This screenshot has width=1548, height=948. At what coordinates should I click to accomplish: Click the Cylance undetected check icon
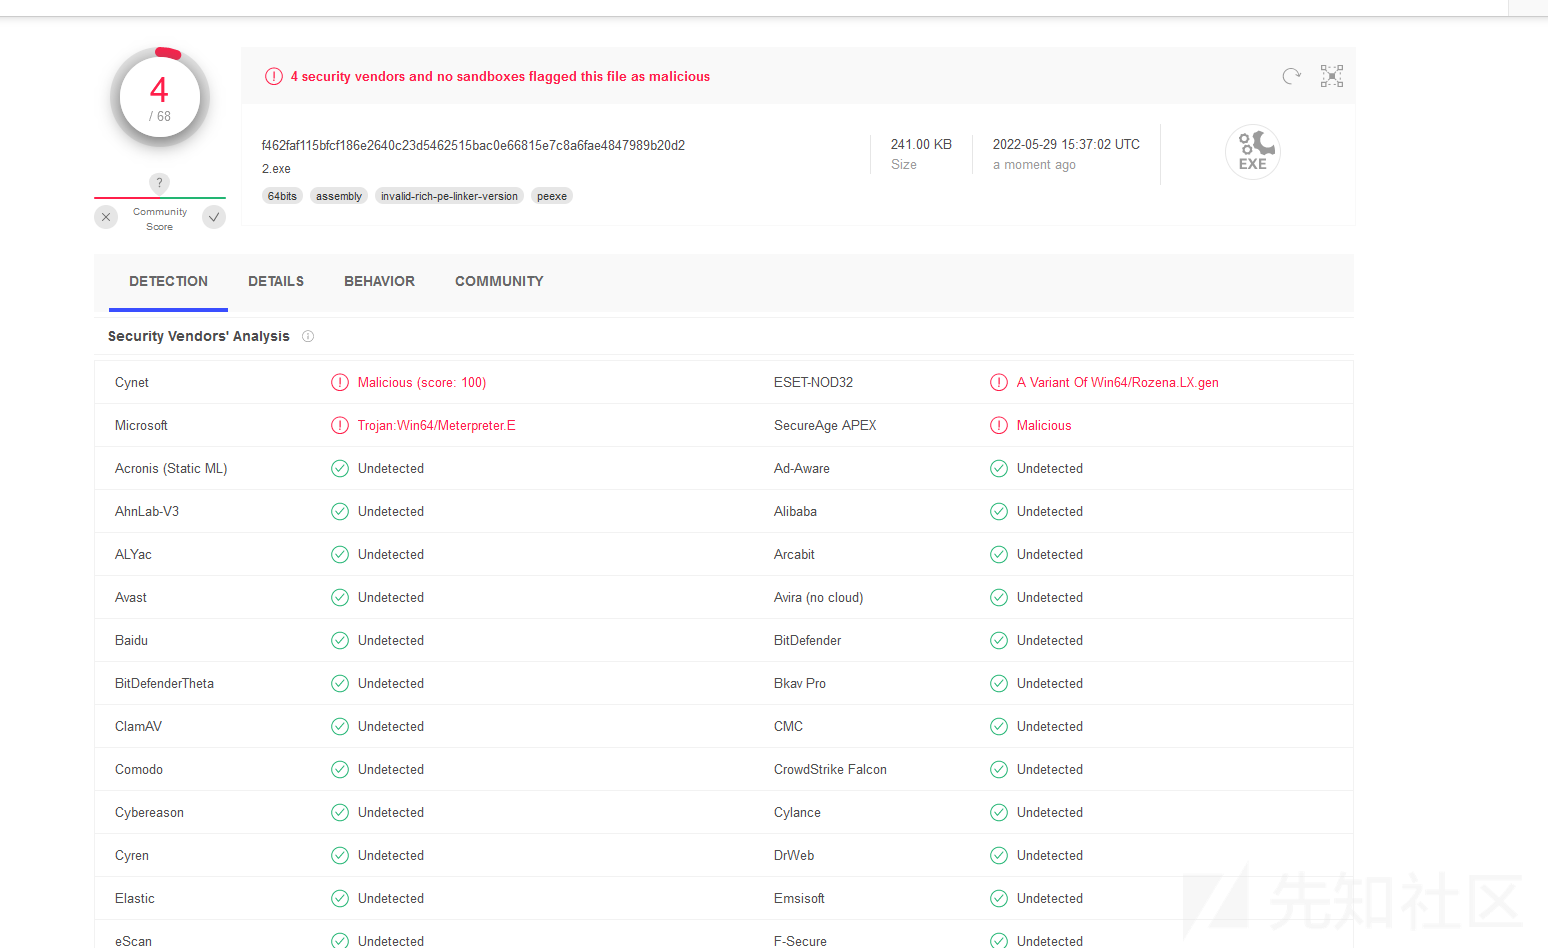pos(999,812)
